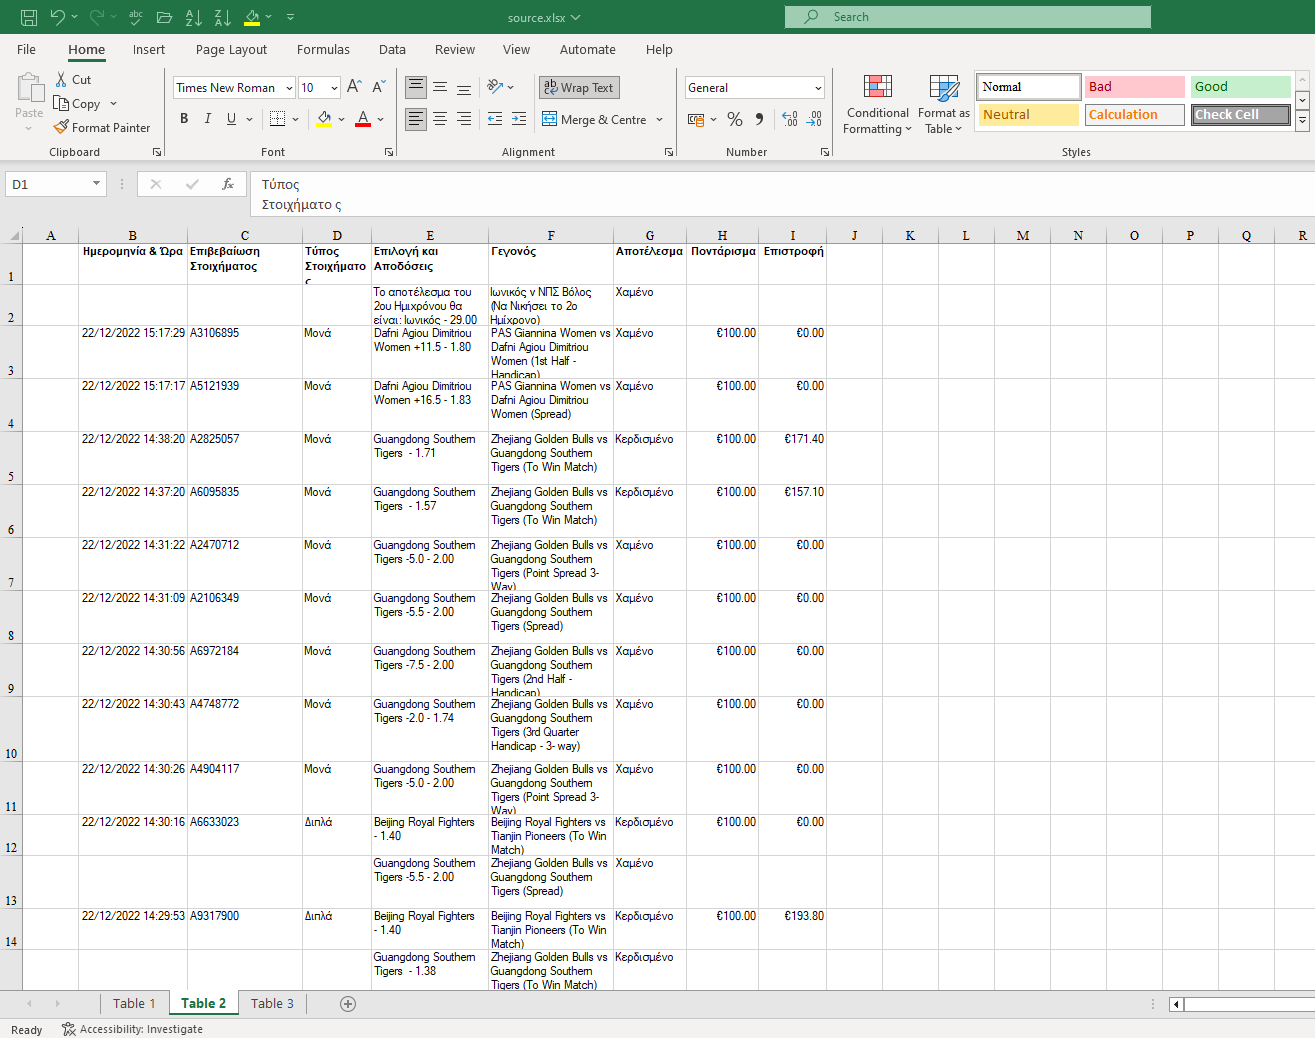Click inside the formula bar text

coord(783,194)
